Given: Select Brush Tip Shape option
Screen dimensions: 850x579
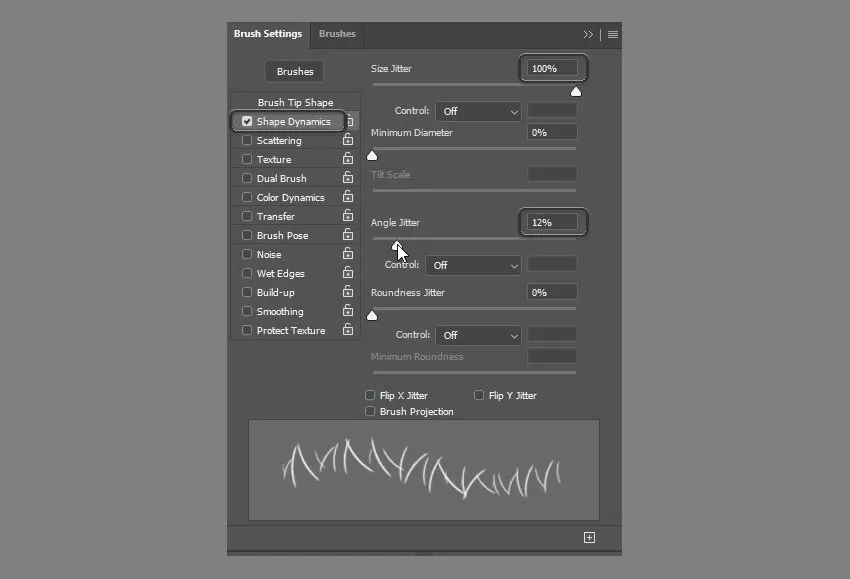Looking at the screenshot, I should (295, 103).
